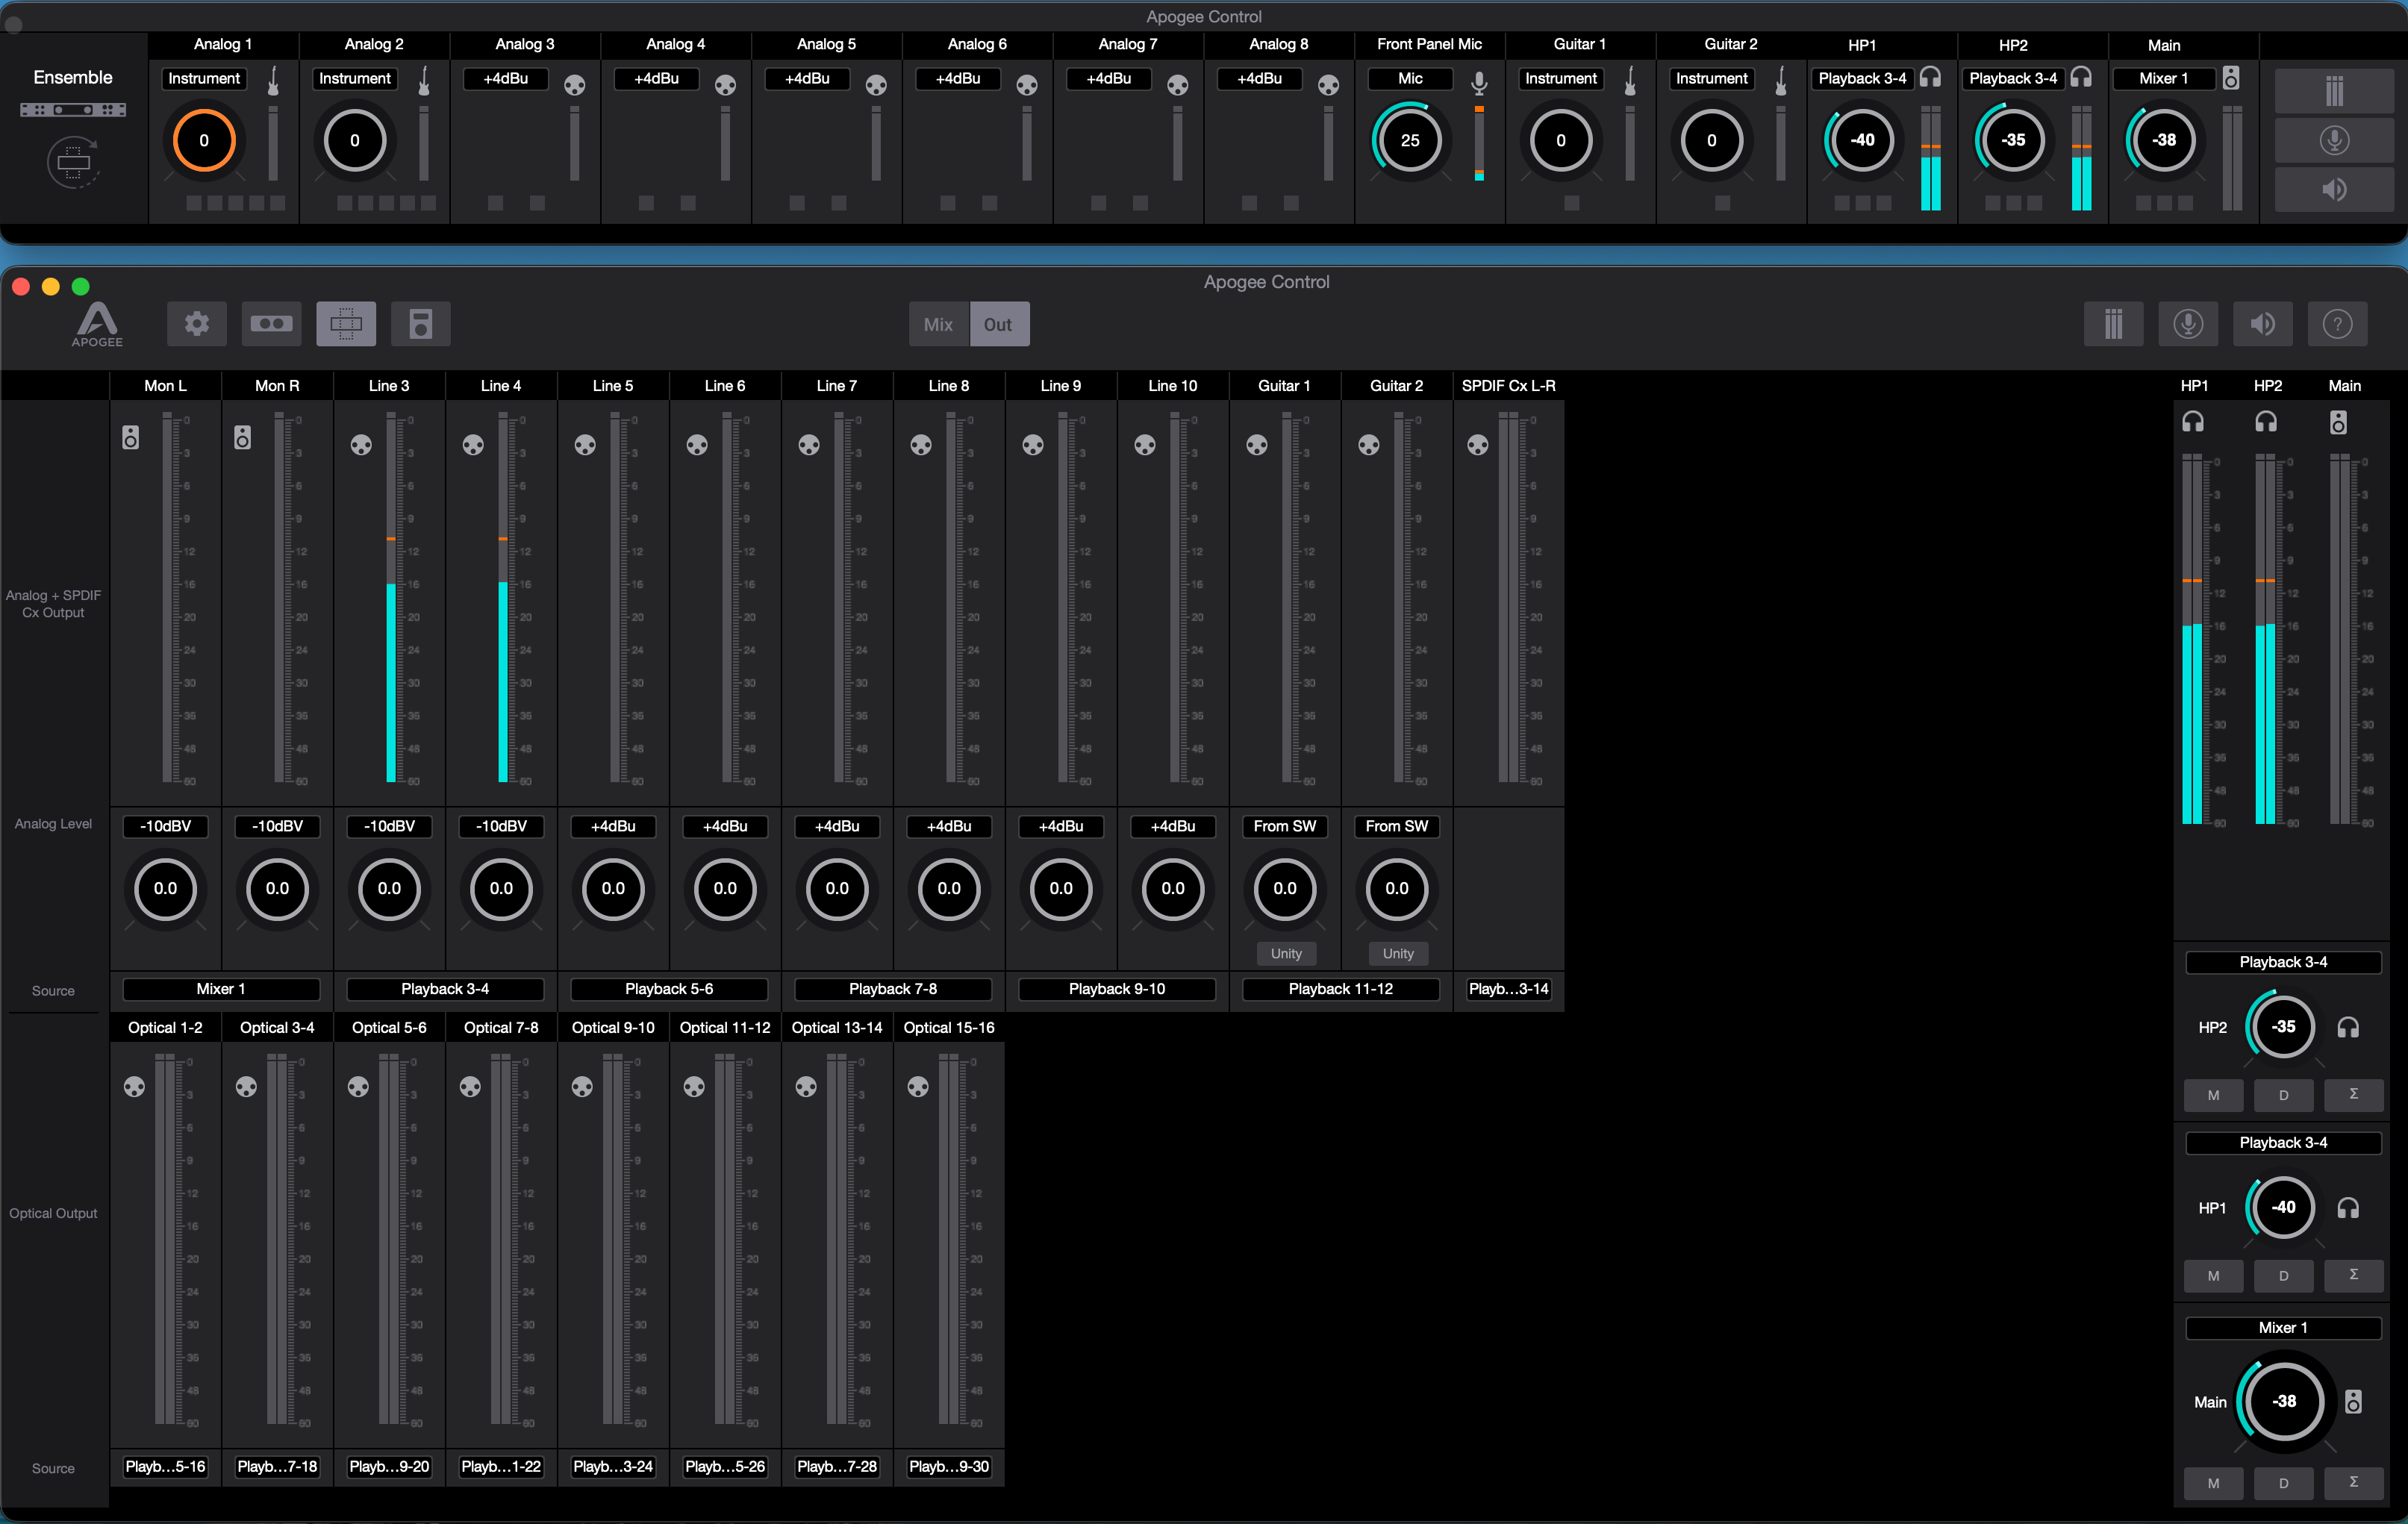Click the speaker volume icon in main toolbar
The height and width of the screenshot is (1524, 2408).
click(x=2262, y=324)
